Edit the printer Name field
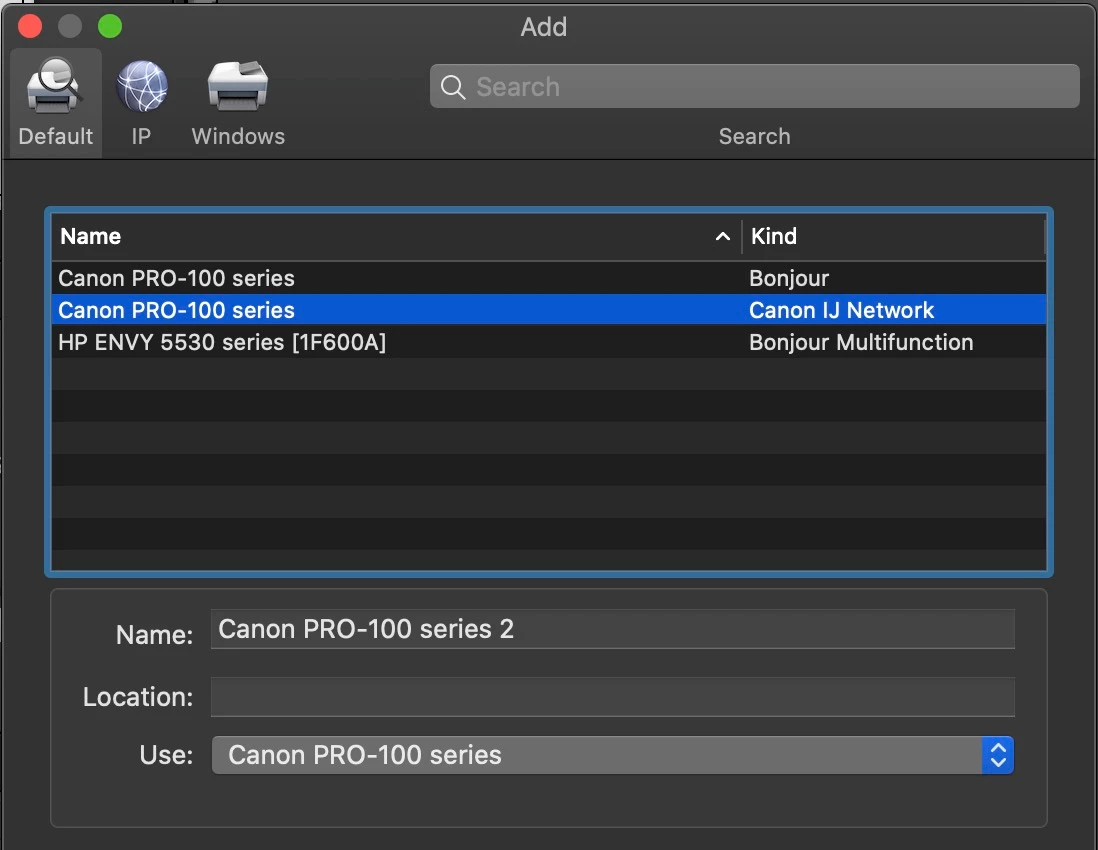 [x=613, y=629]
